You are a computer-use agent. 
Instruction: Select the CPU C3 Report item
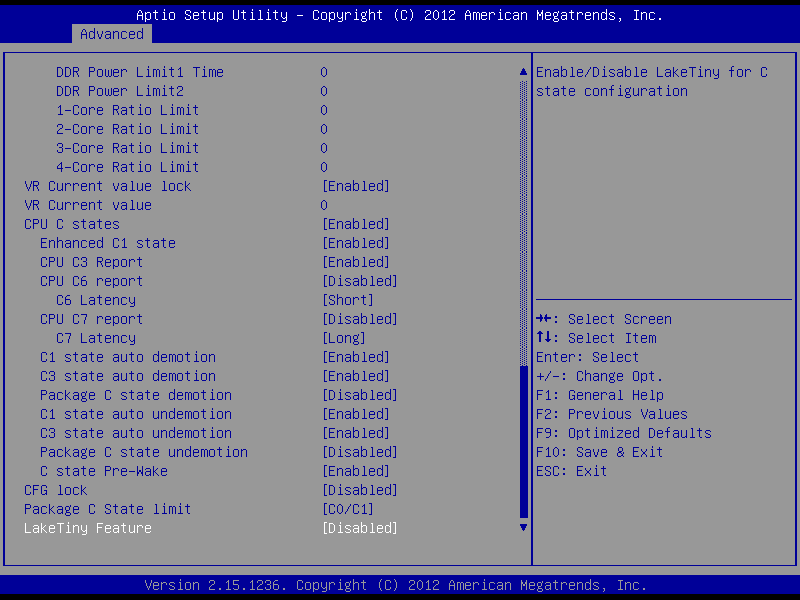pyautogui.click(x=91, y=262)
